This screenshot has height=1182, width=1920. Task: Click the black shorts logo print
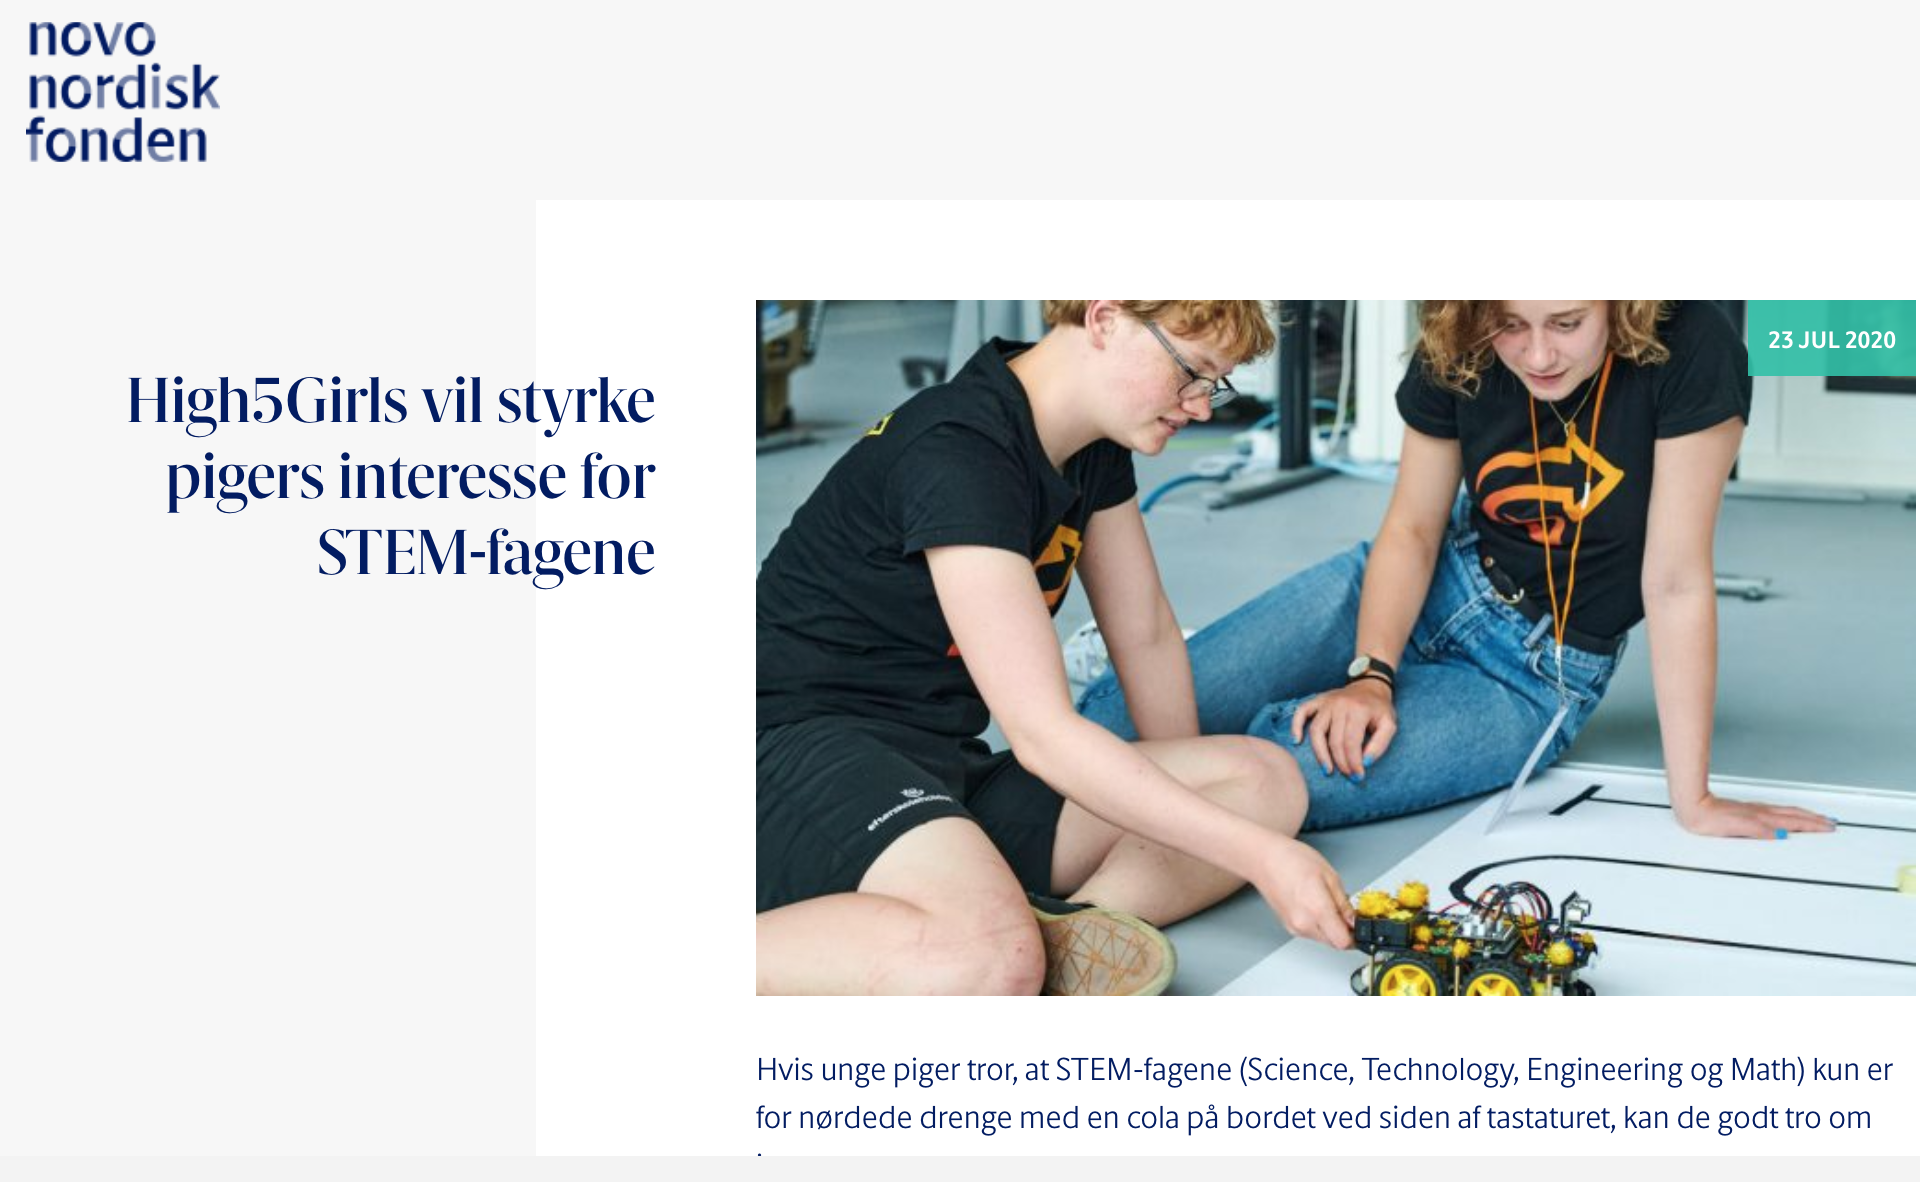(910, 808)
